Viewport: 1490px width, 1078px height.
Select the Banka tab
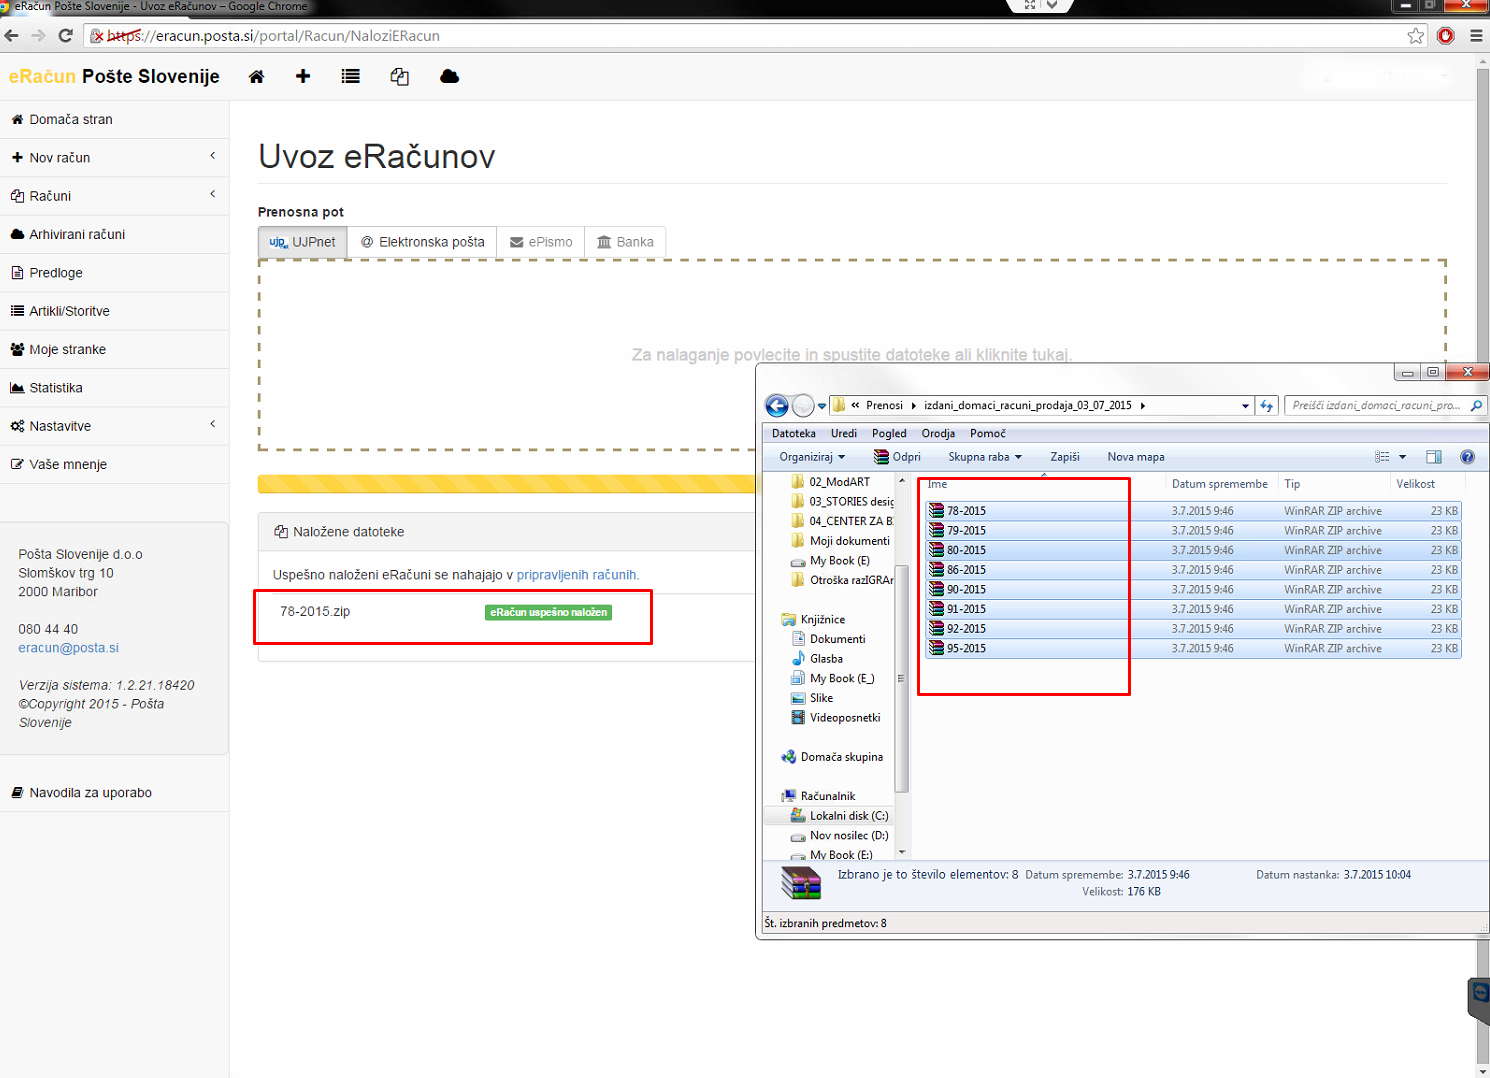(625, 242)
